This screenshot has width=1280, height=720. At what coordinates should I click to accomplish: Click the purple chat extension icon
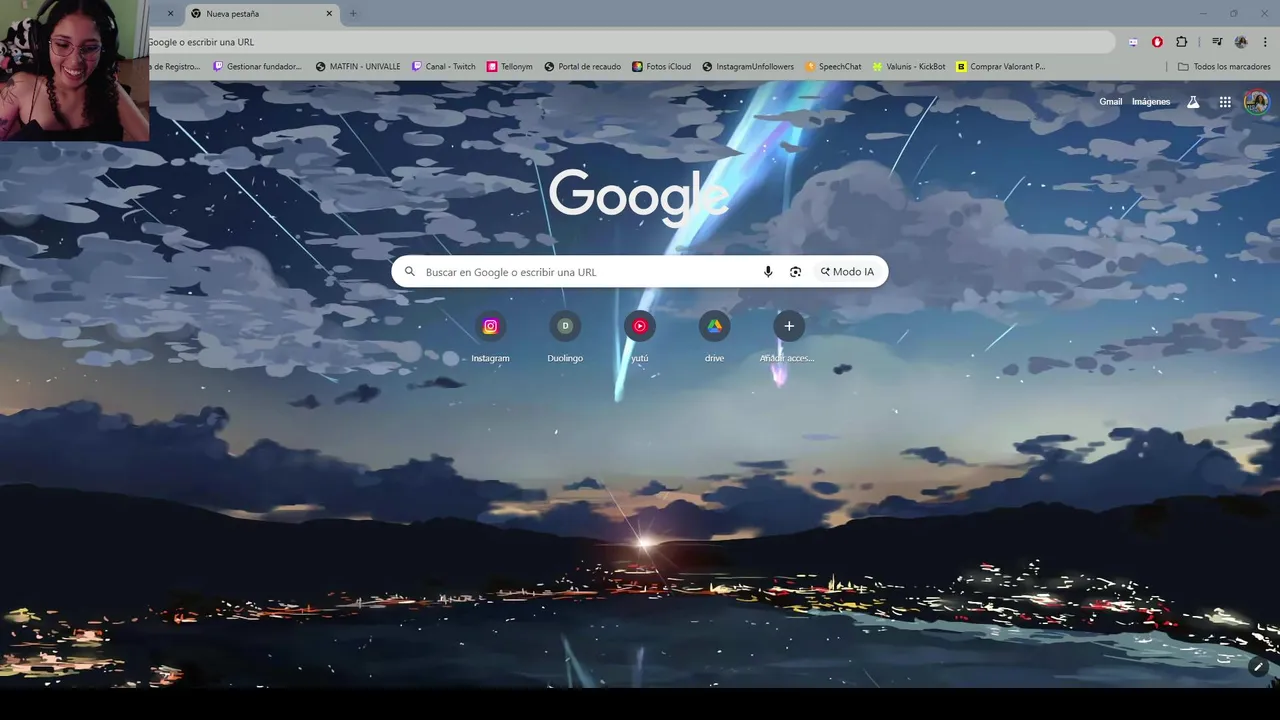coord(1133,42)
